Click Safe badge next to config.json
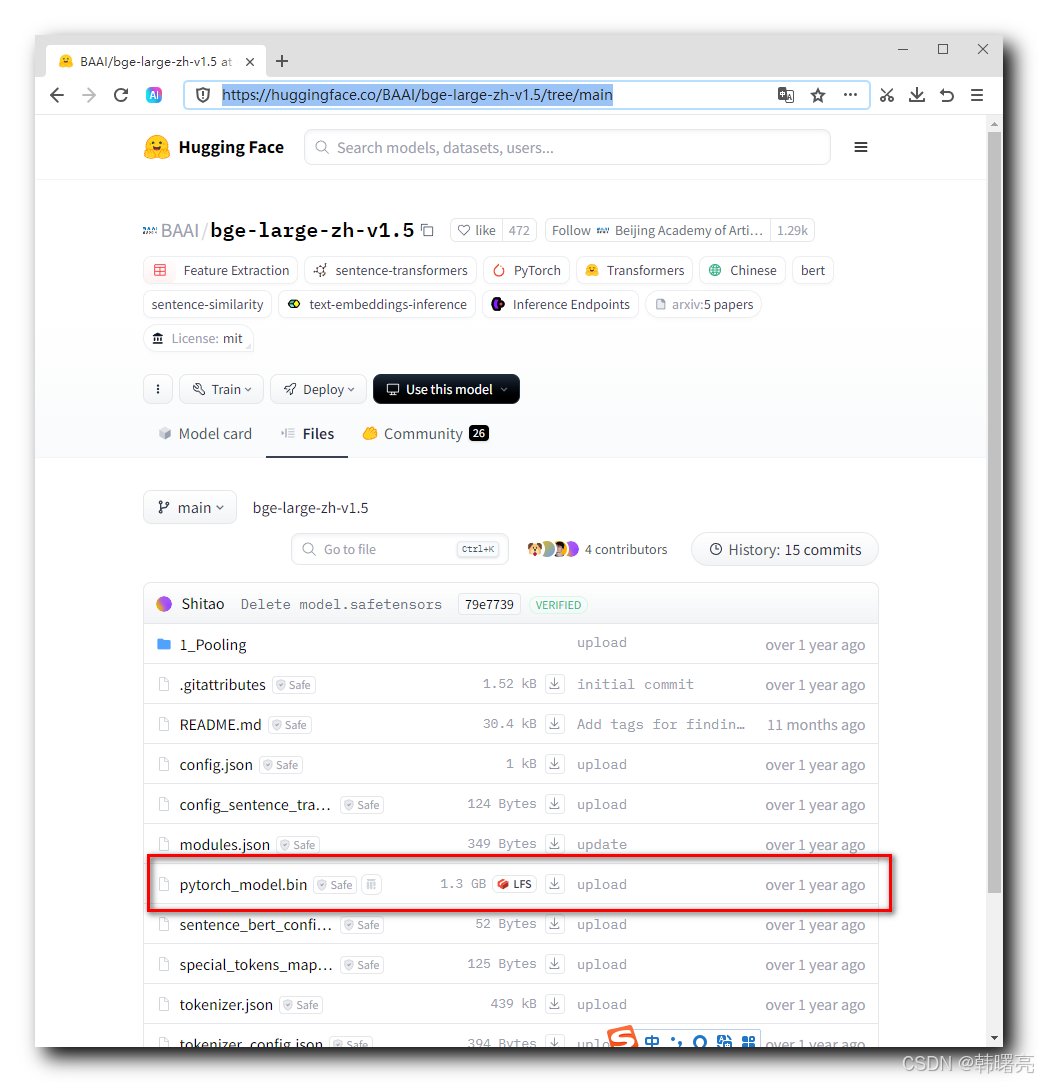The image size is (1038, 1082). pyautogui.click(x=281, y=765)
